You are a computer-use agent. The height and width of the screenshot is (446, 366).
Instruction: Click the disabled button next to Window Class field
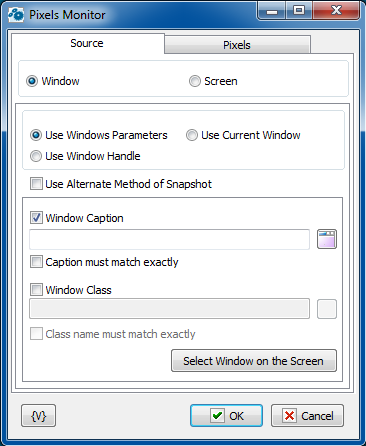(x=327, y=309)
